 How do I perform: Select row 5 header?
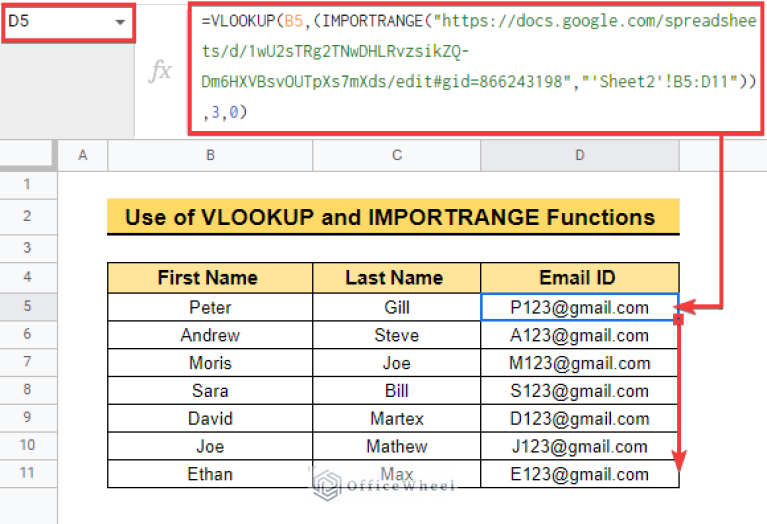(x=27, y=307)
